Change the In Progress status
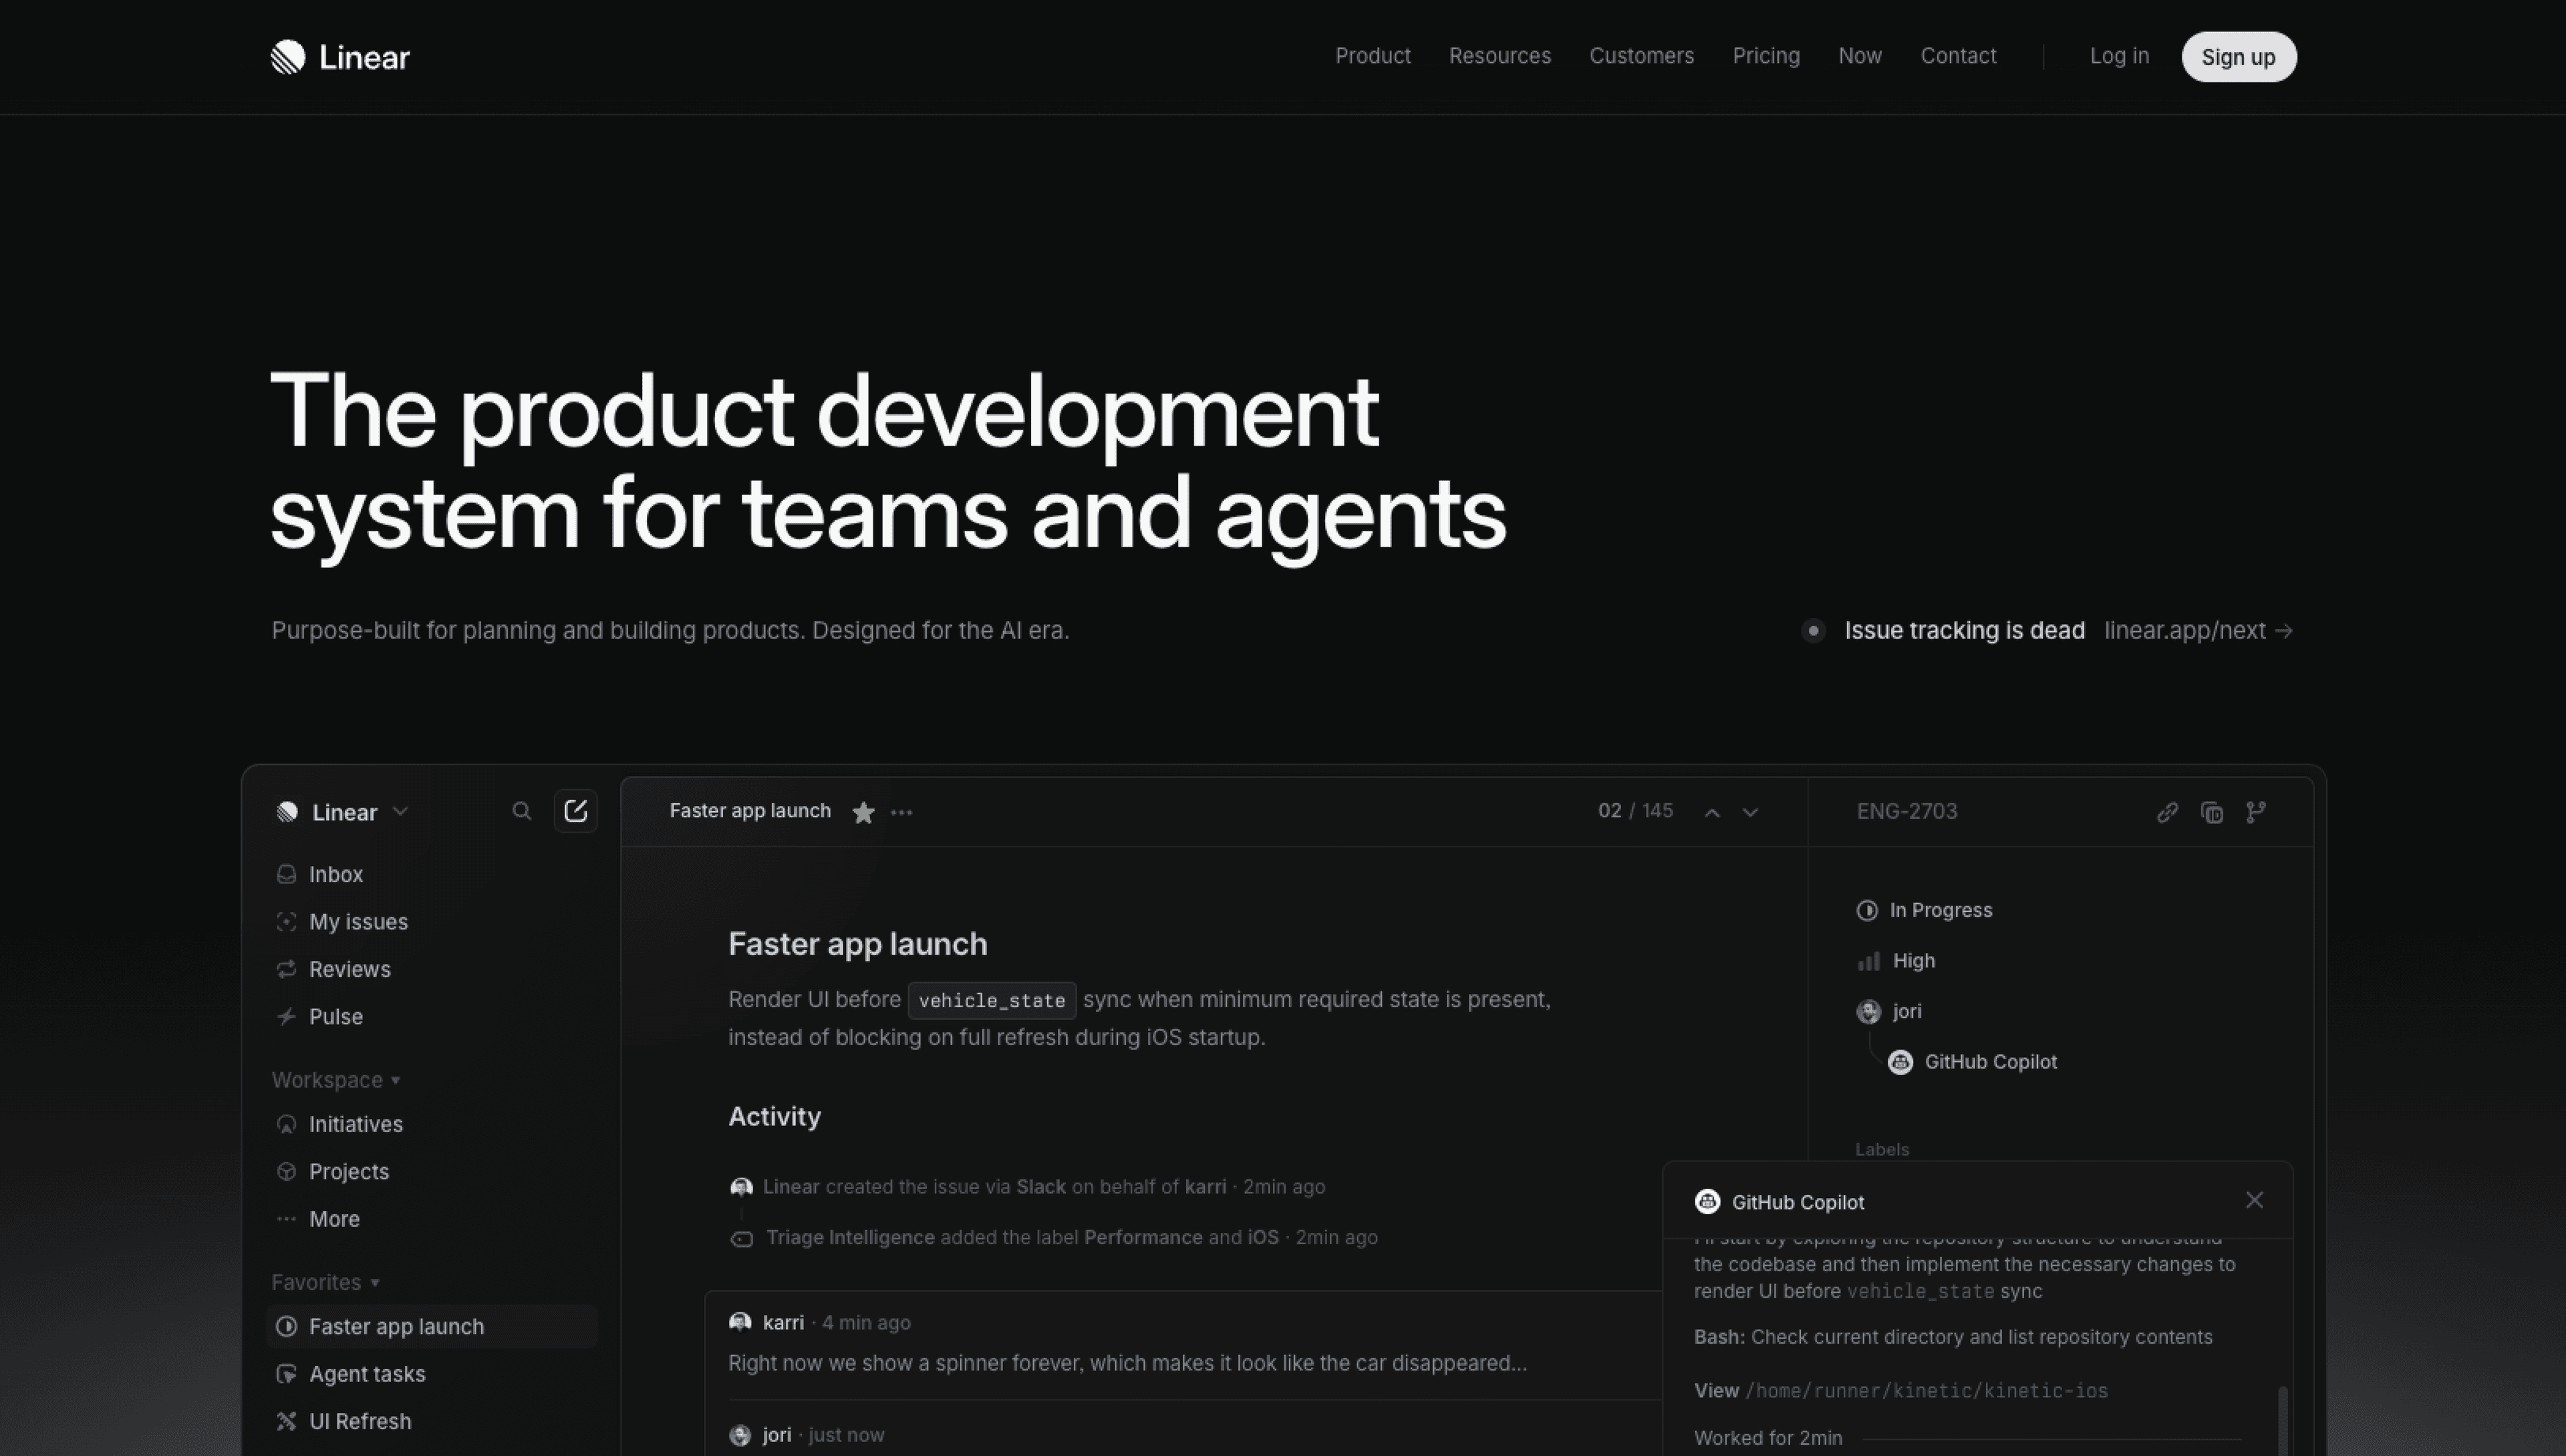2566x1456 pixels. click(1924, 910)
